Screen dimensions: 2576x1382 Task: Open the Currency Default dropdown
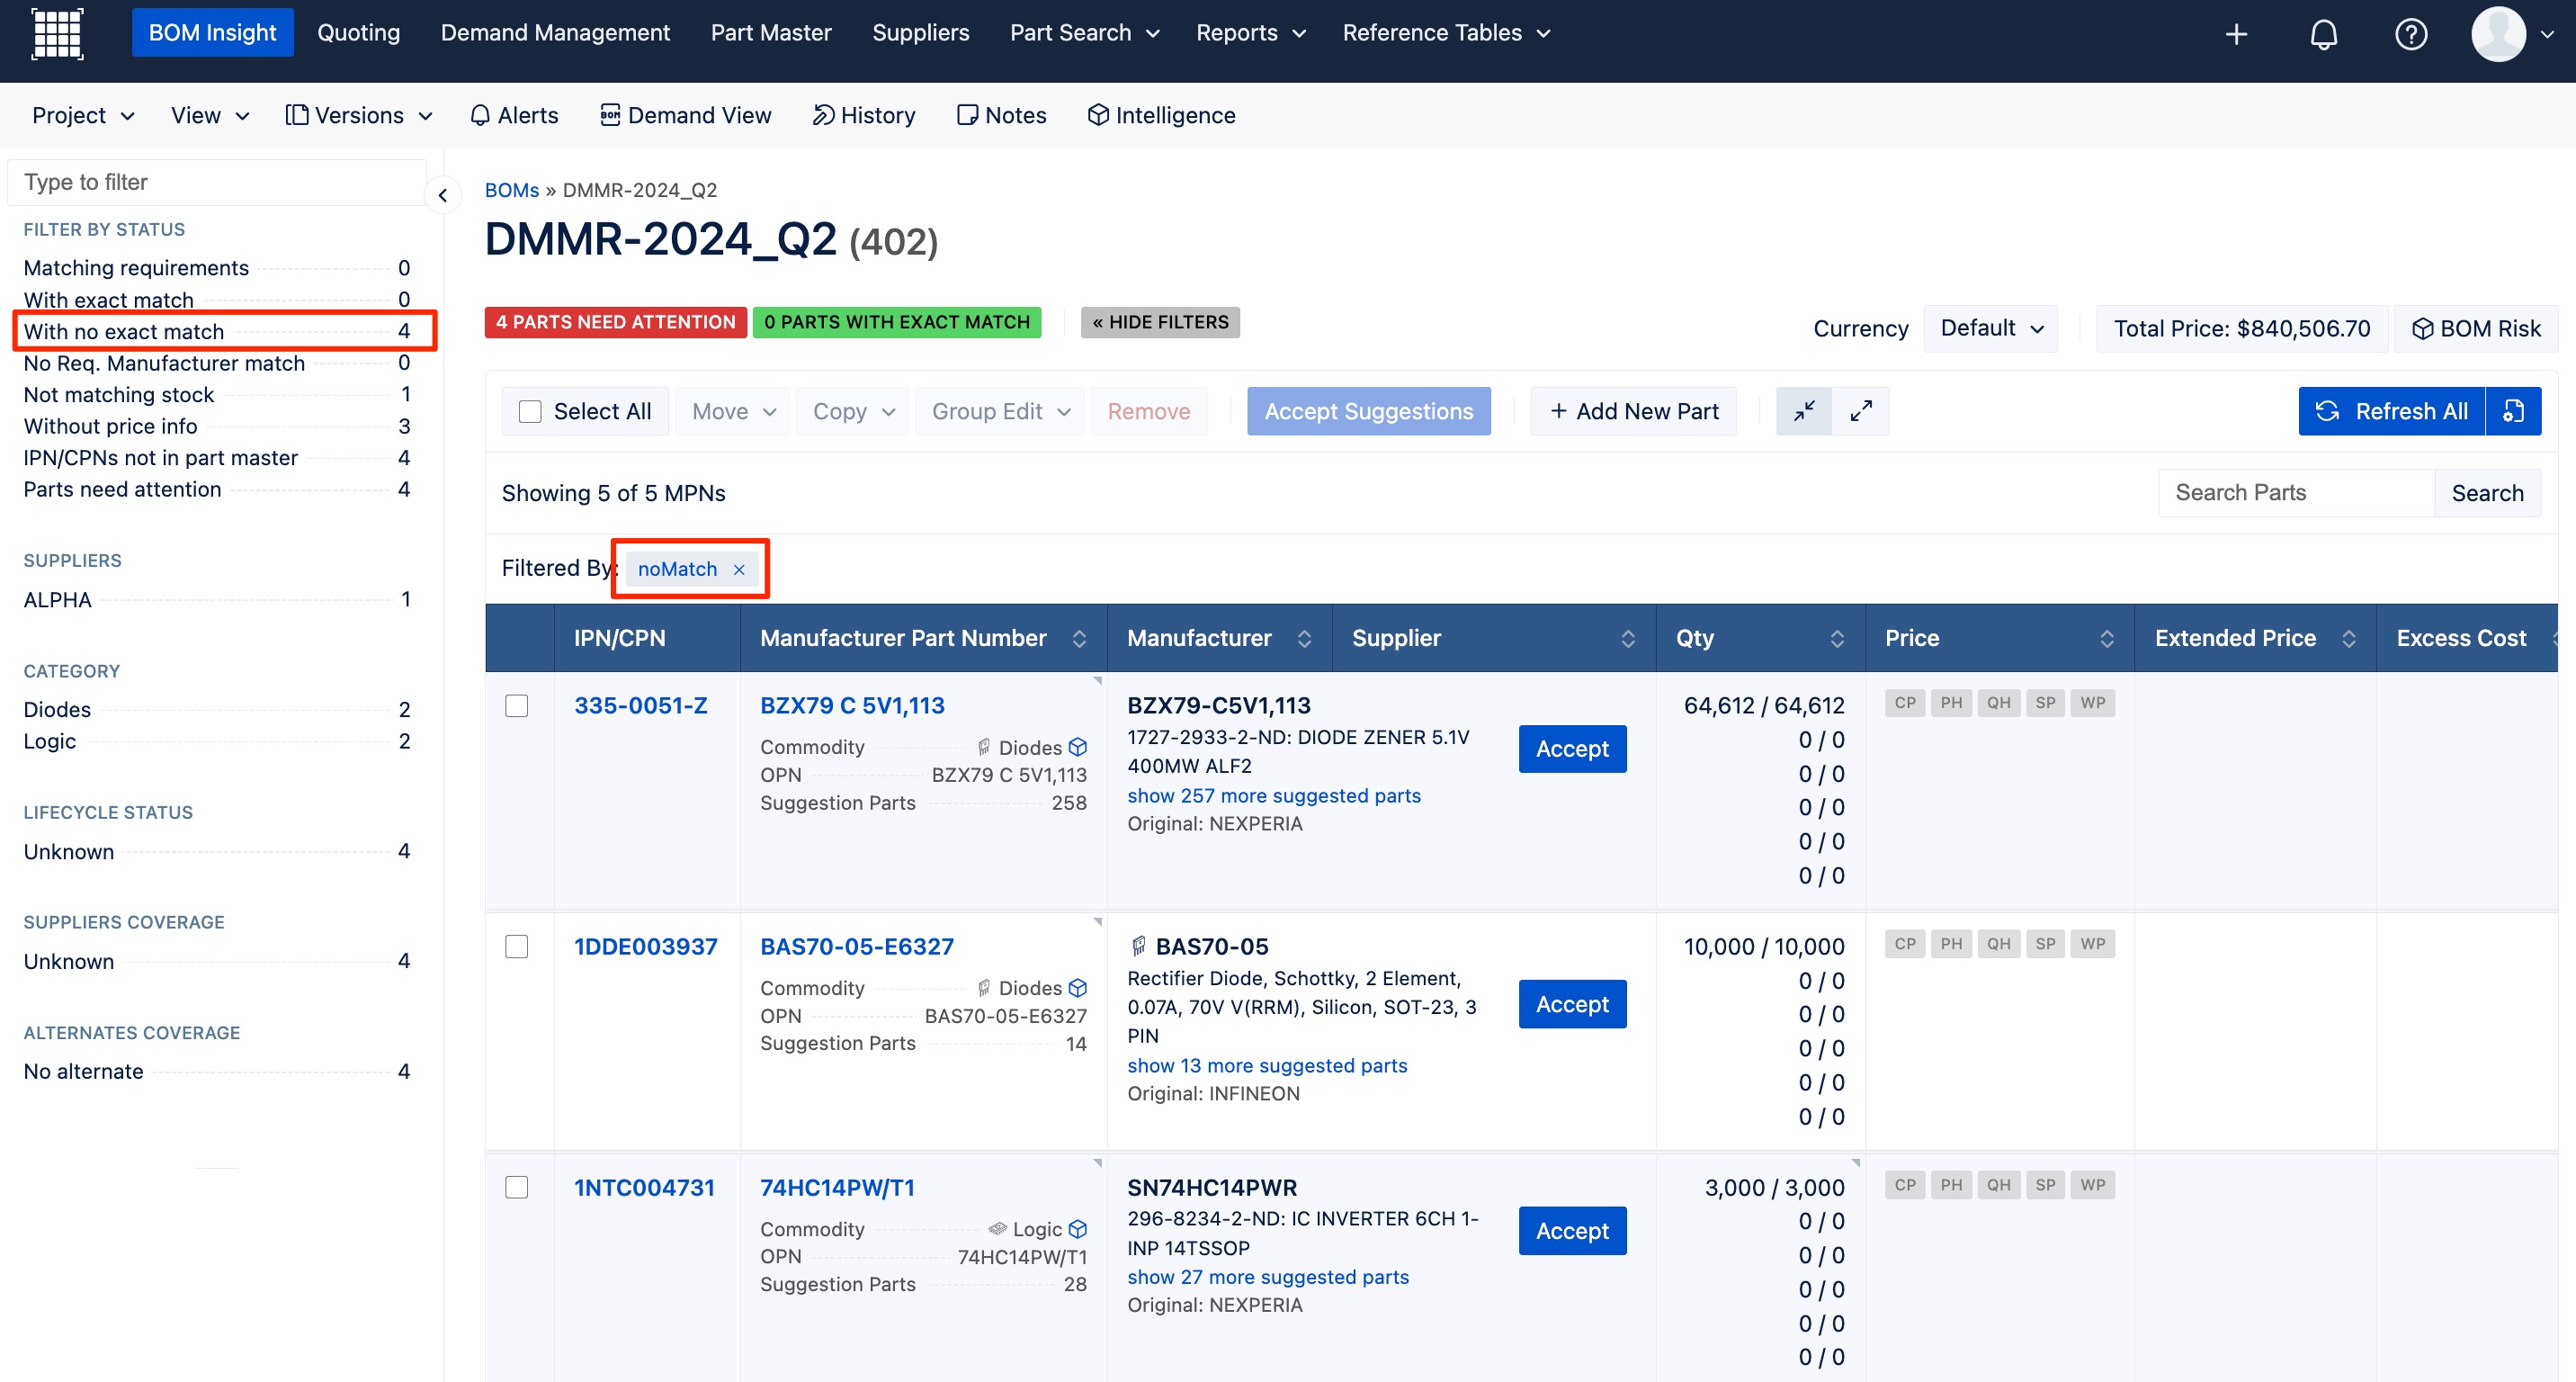(1991, 329)
